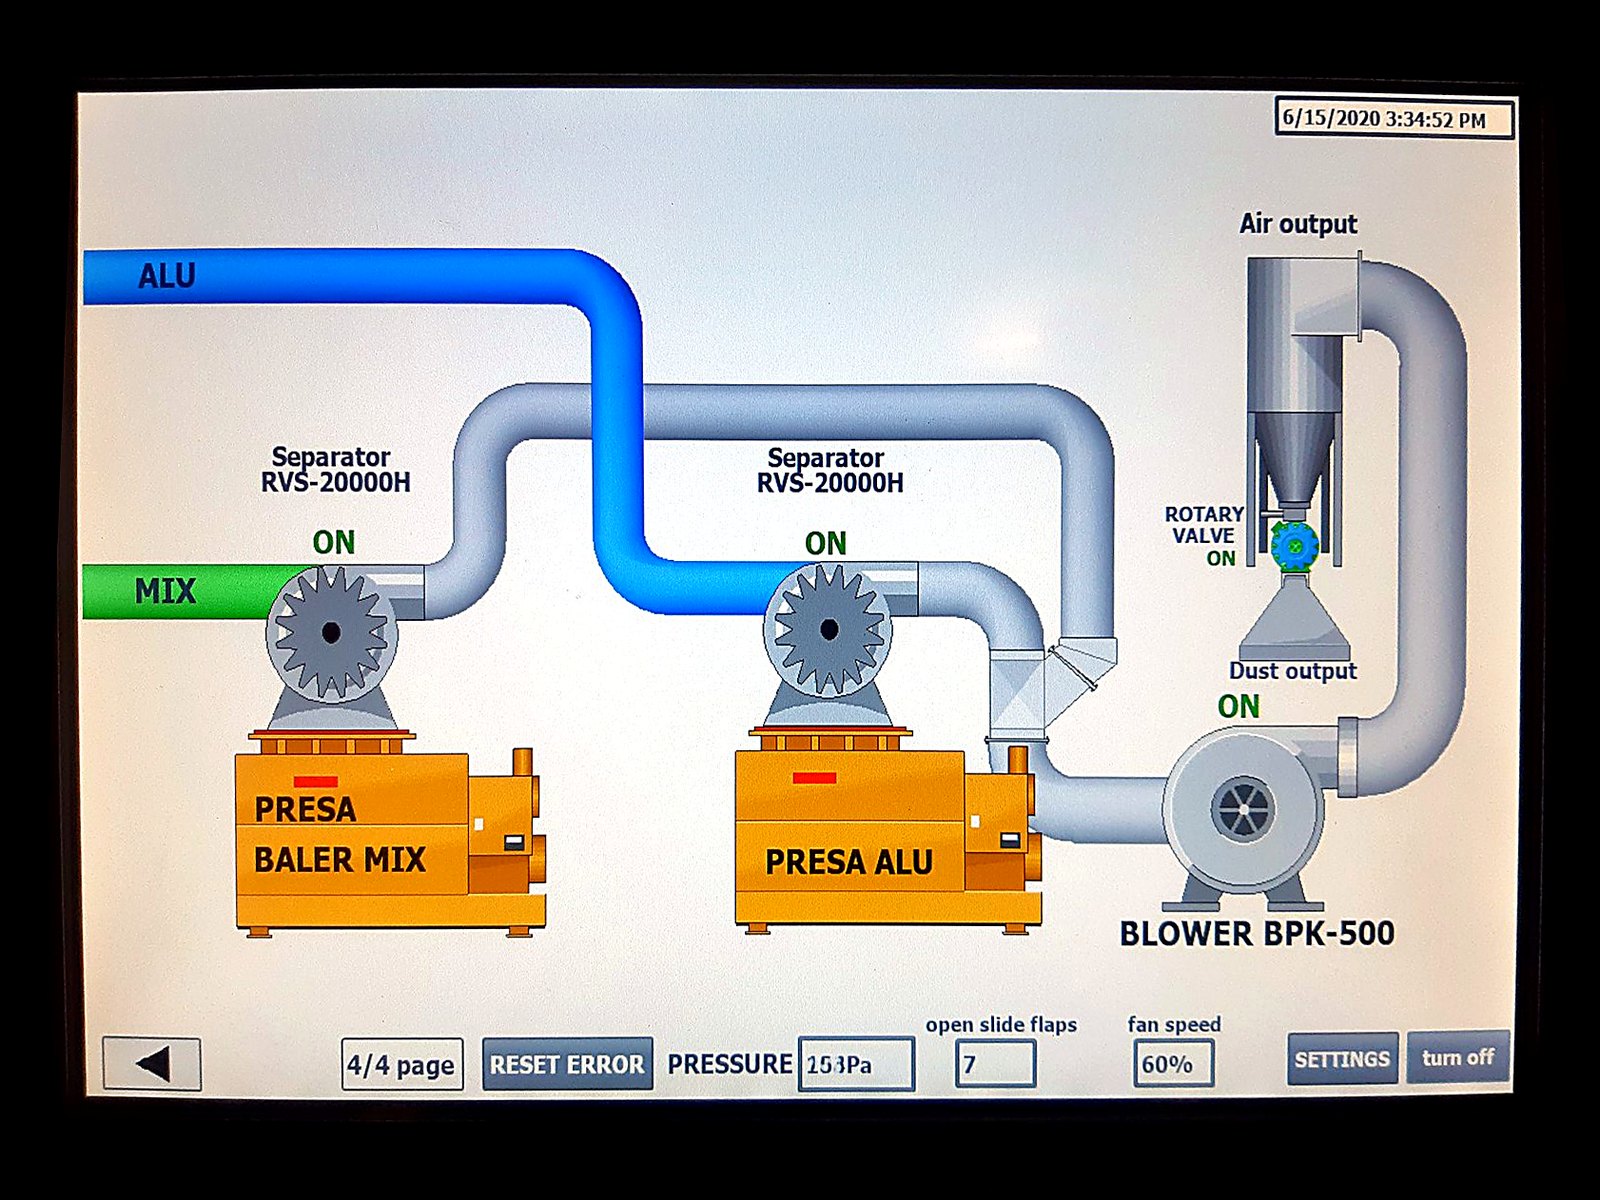The height and width of the screenshot is (1200, 1600).
Task: Click the green MIX pipe label
Action: click(x=165, y=591)
